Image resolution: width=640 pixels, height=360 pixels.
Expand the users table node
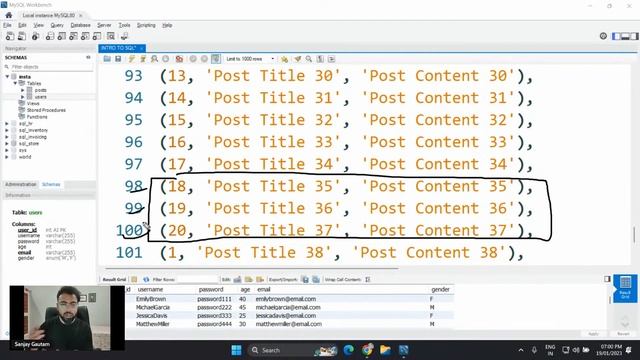pos(23,97)
